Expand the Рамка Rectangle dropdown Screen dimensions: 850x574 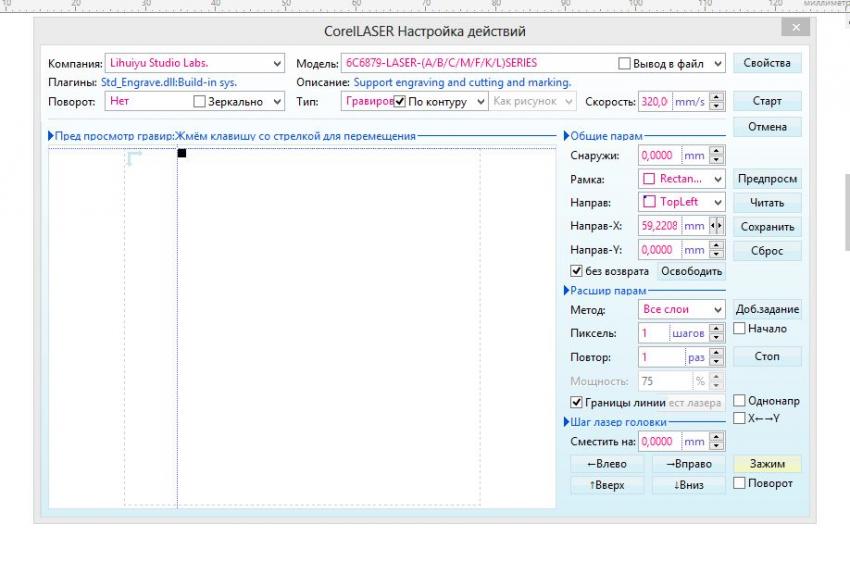click(717, 179)
